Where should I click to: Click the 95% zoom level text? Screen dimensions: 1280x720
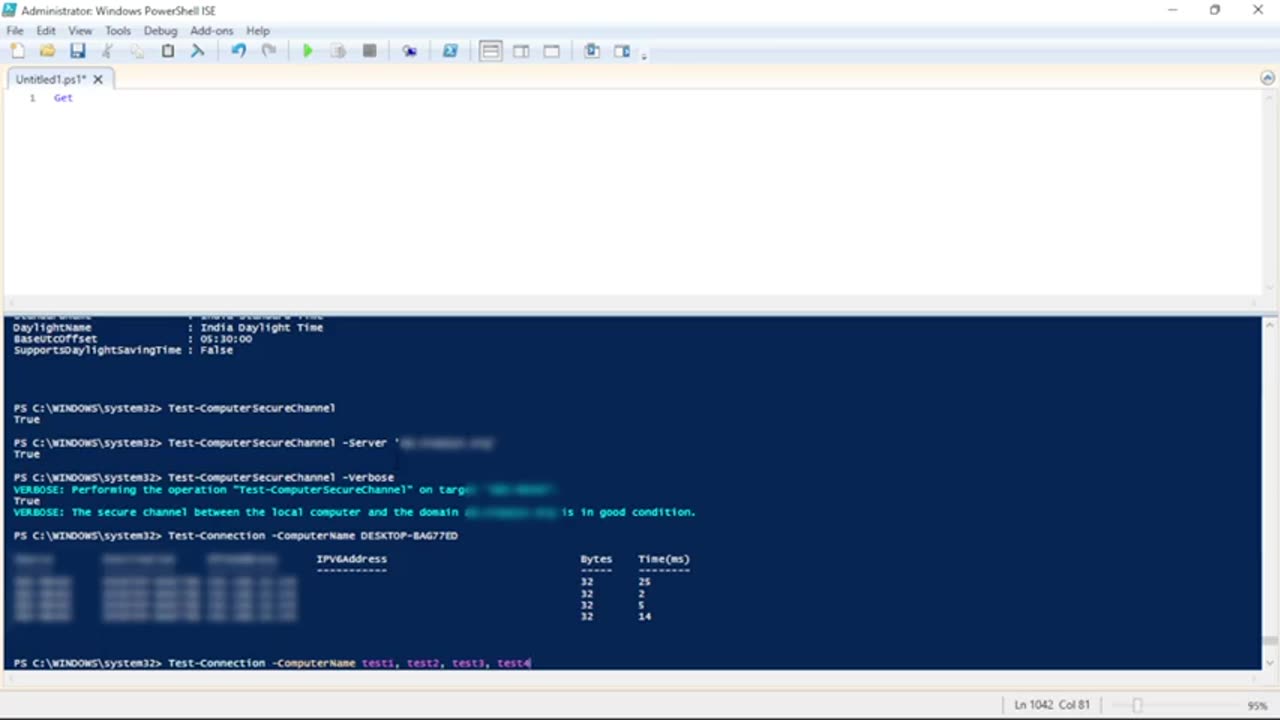pyautogui.click(x=1257, y=705)
